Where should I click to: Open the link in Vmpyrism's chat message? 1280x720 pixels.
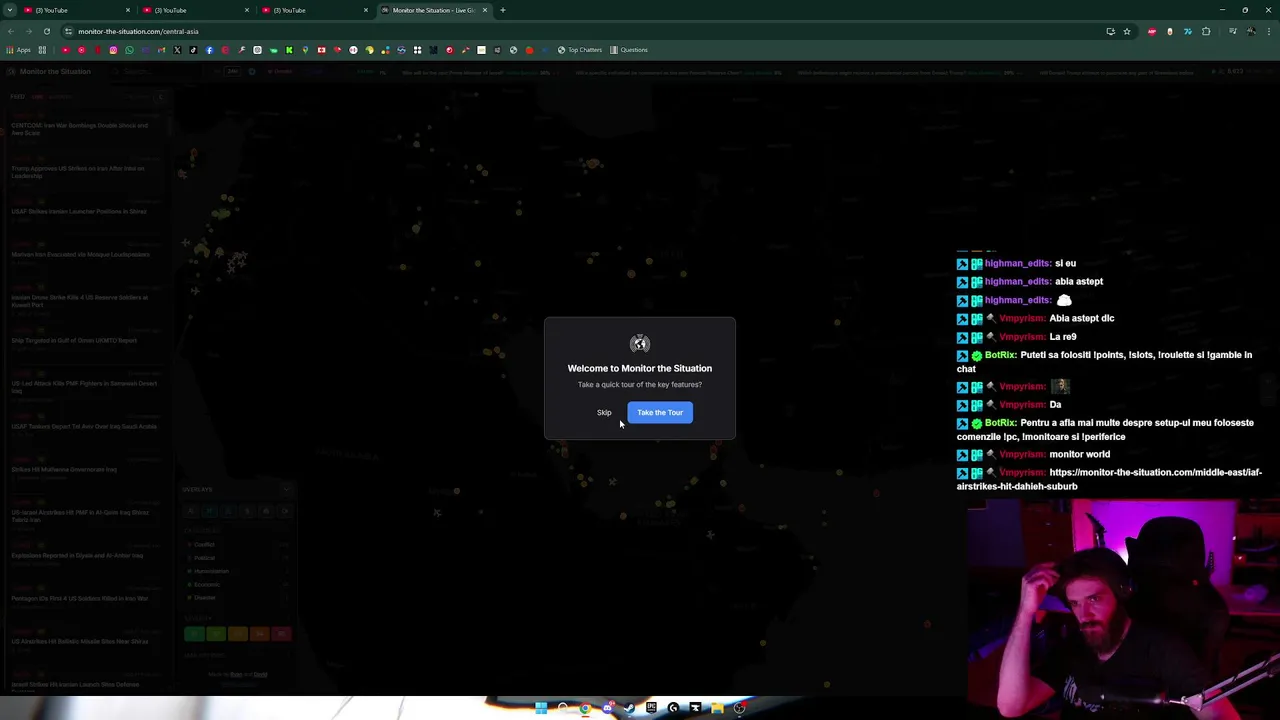tap(1109, 479)
